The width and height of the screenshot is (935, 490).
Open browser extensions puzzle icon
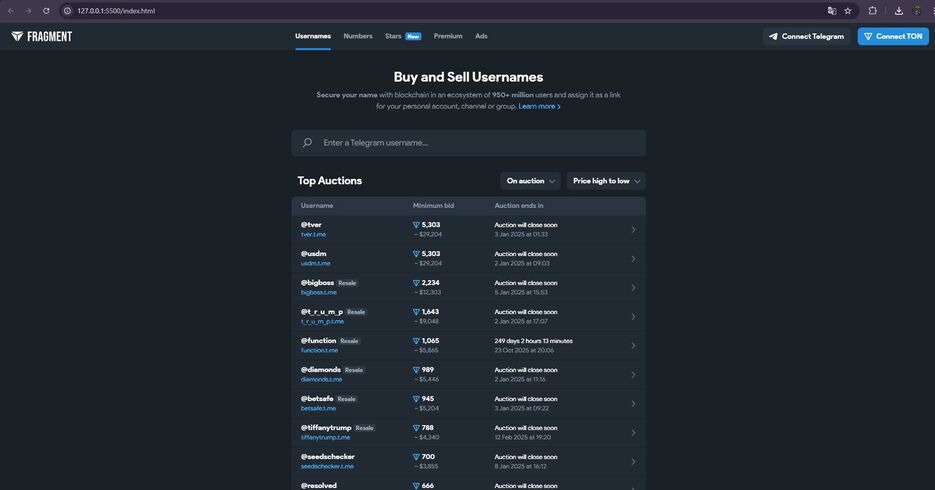[x=873, y=11]
